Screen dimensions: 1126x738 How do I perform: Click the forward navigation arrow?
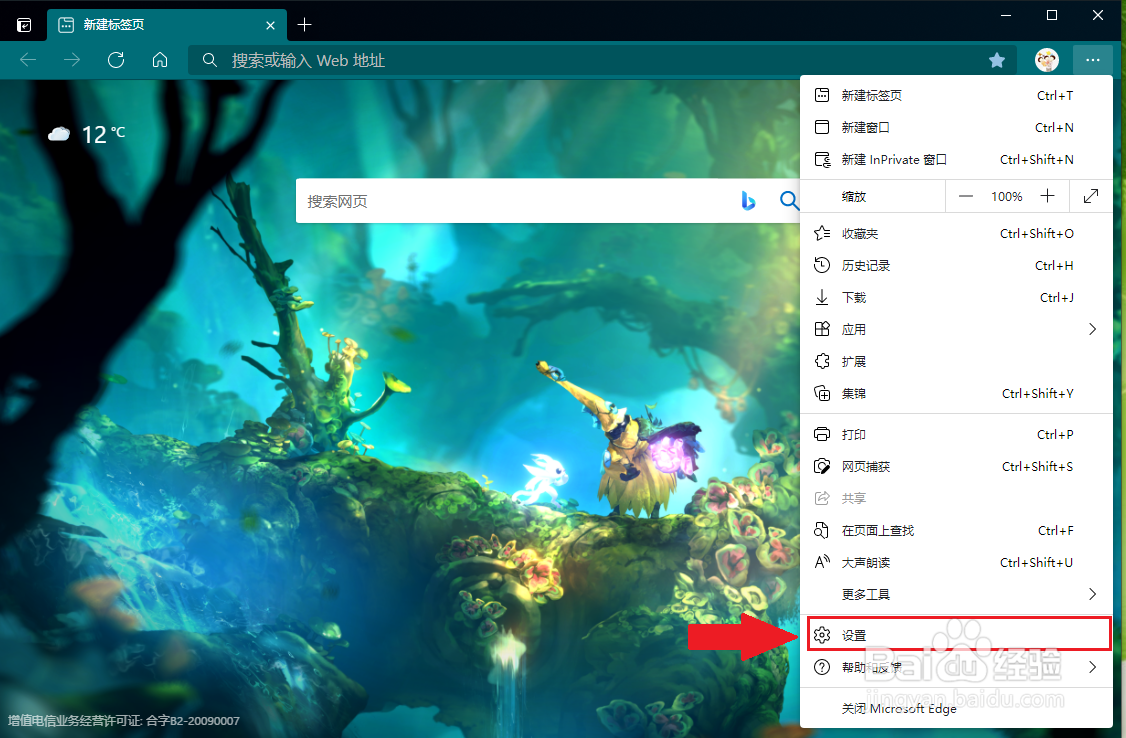click(72, 60)
